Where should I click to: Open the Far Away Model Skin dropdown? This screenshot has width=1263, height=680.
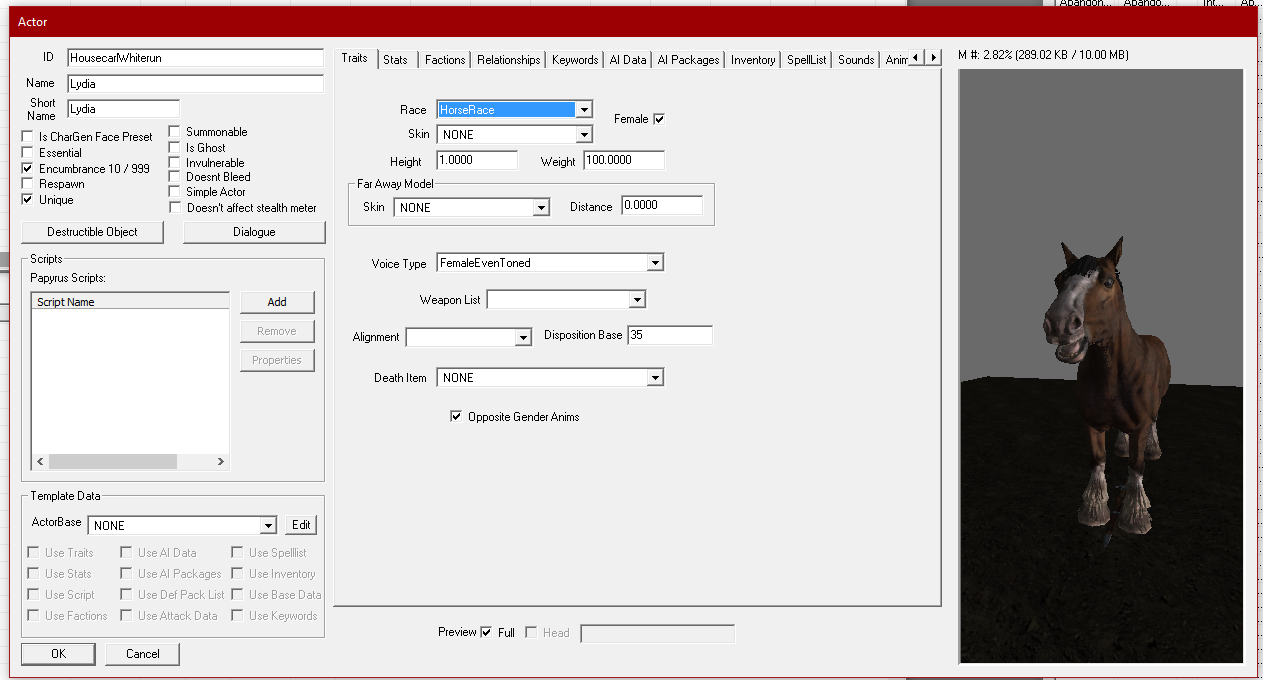click(x=541, y=207)
